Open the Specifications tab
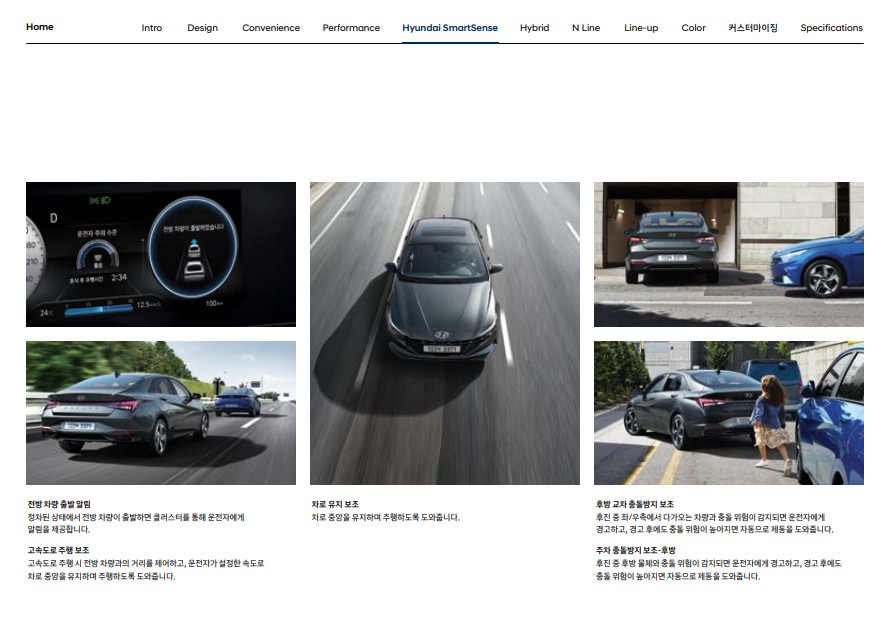Image resolution: width=889 pixels, height=623 pixels. click(831, 28)
